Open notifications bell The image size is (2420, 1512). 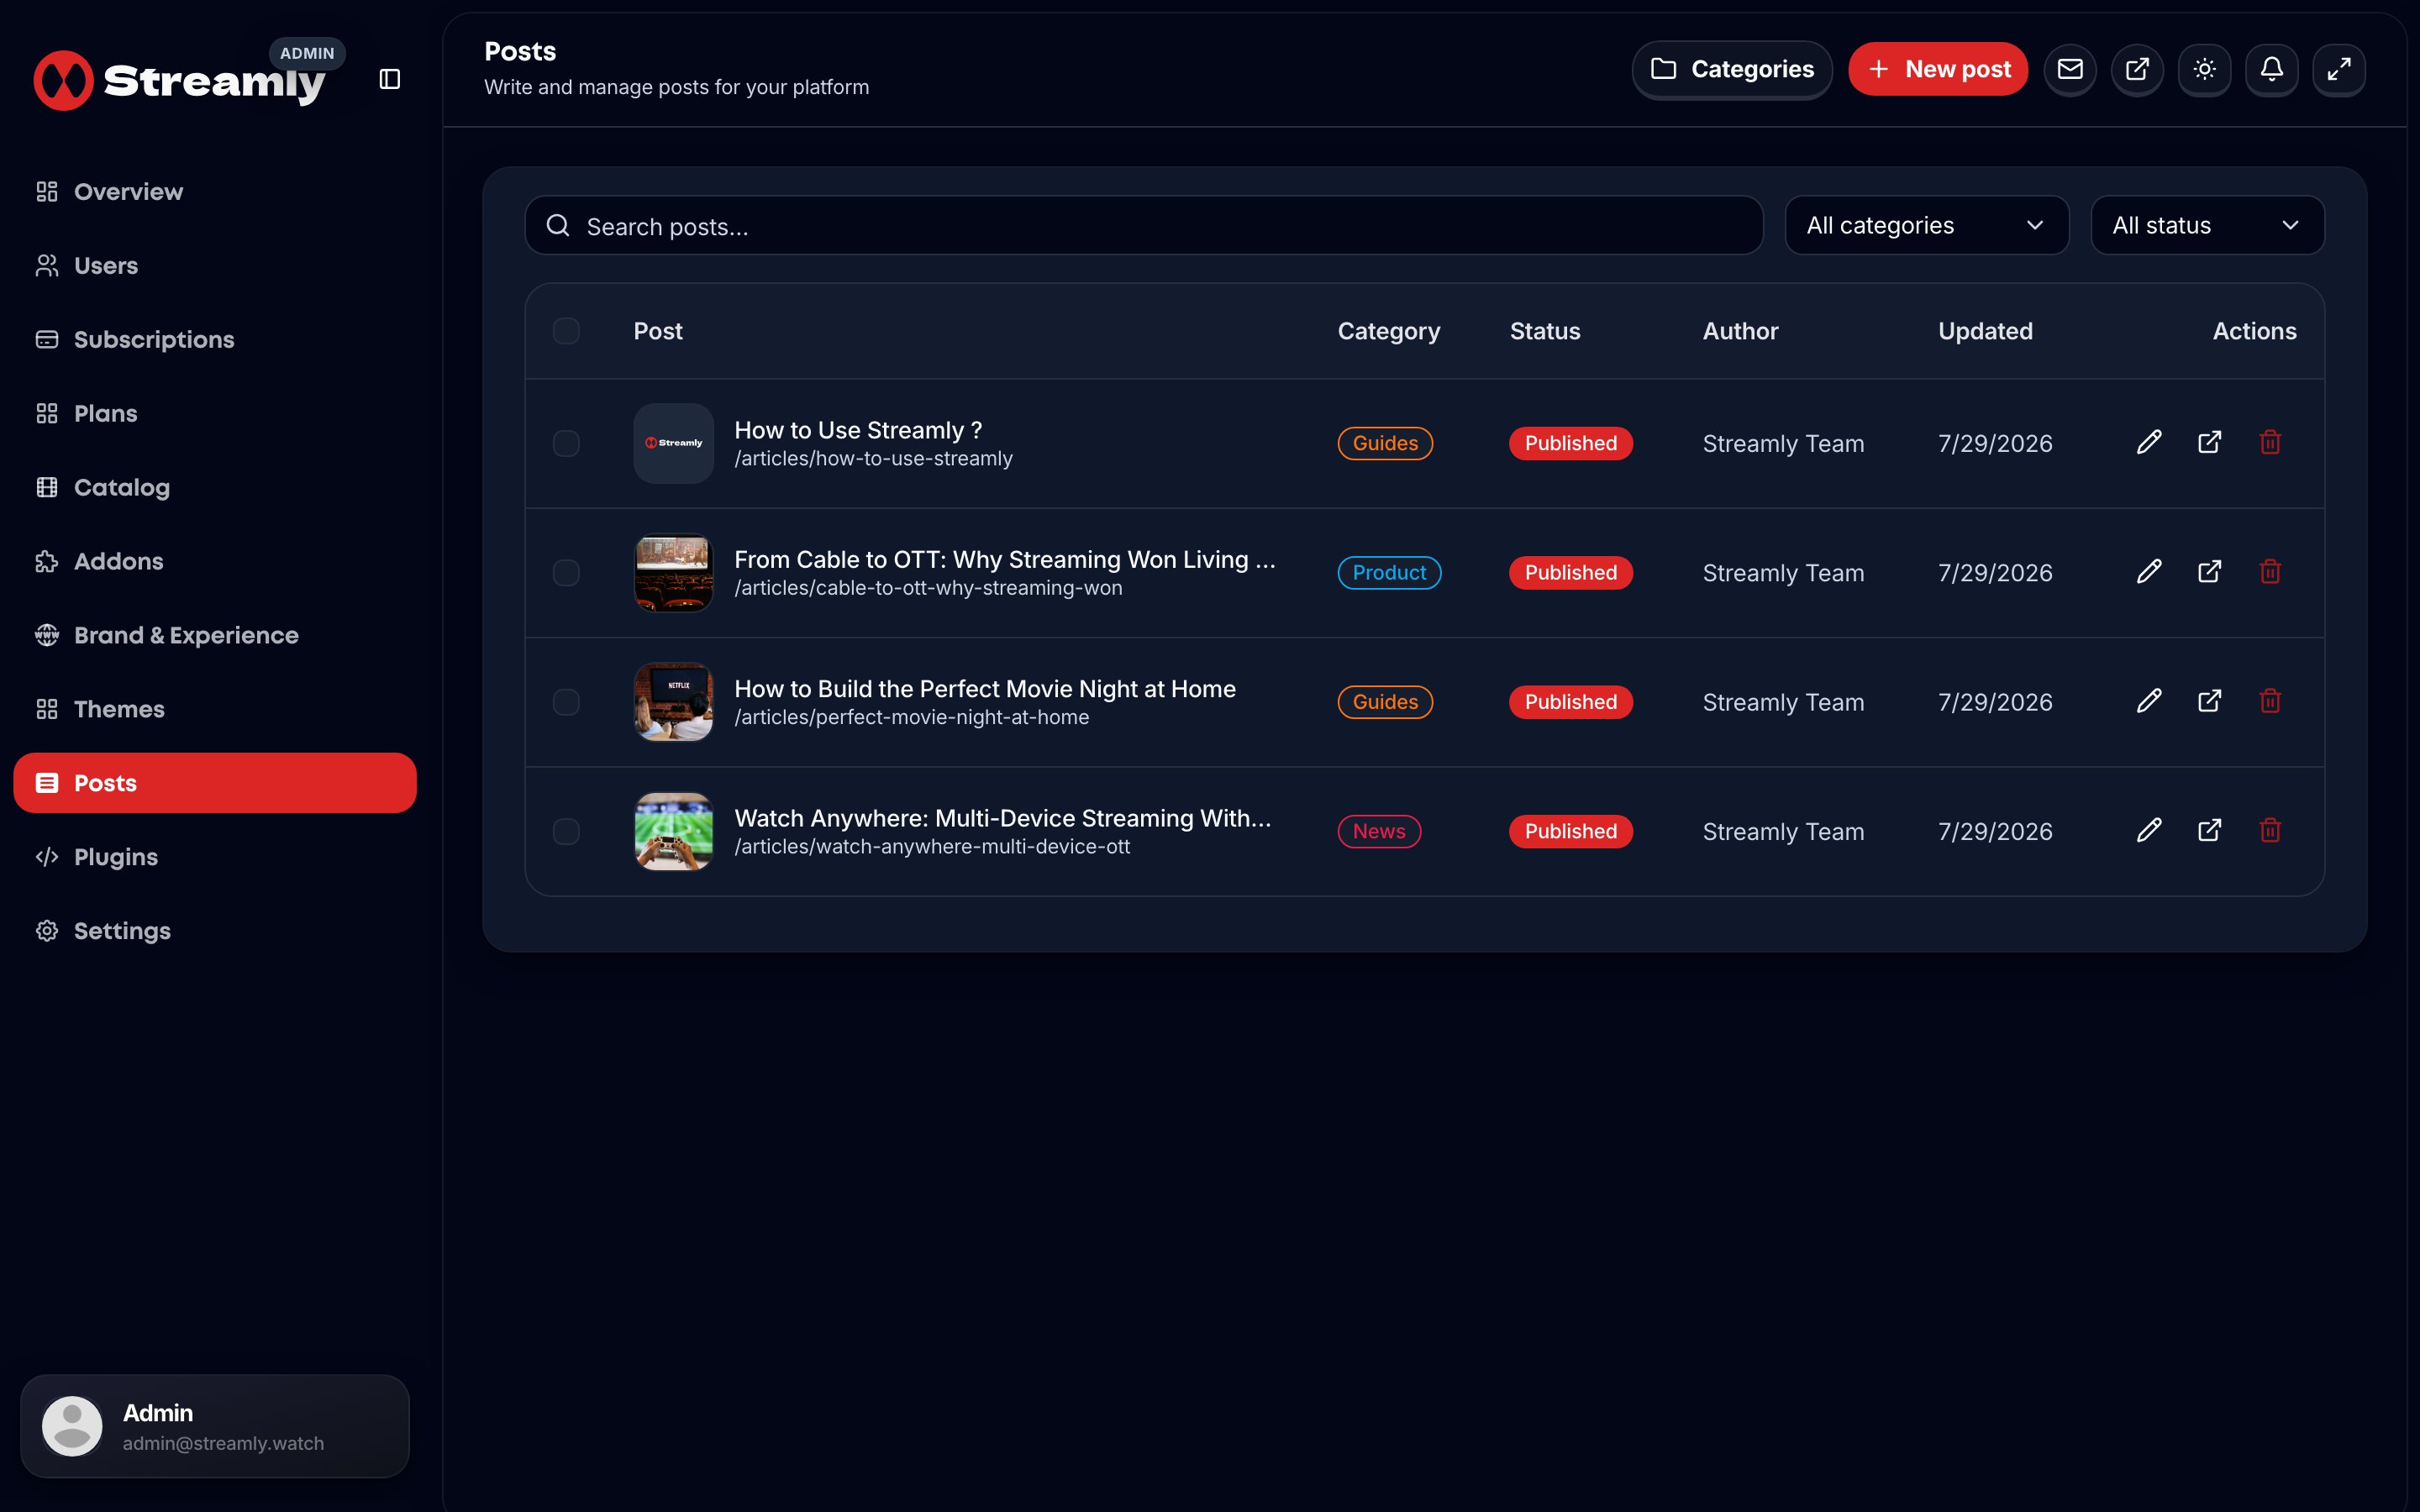[x=2271, y=69]
